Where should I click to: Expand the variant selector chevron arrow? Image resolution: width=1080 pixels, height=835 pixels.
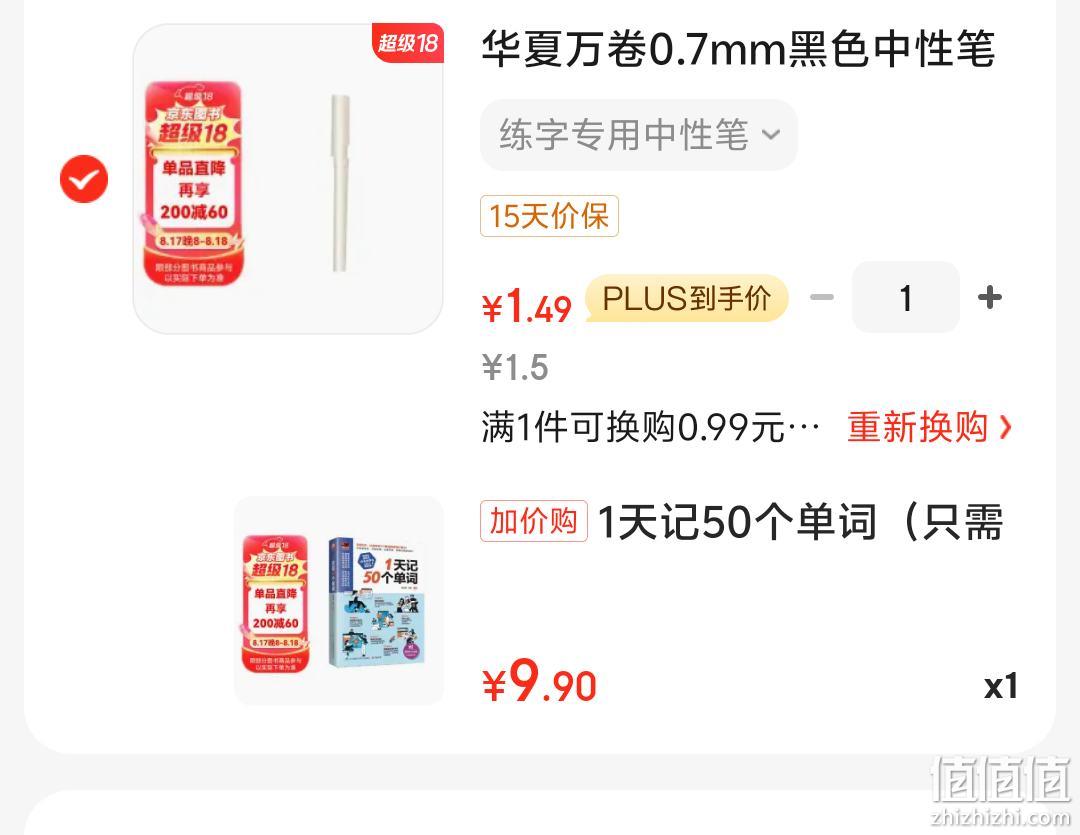coord(771,134)
